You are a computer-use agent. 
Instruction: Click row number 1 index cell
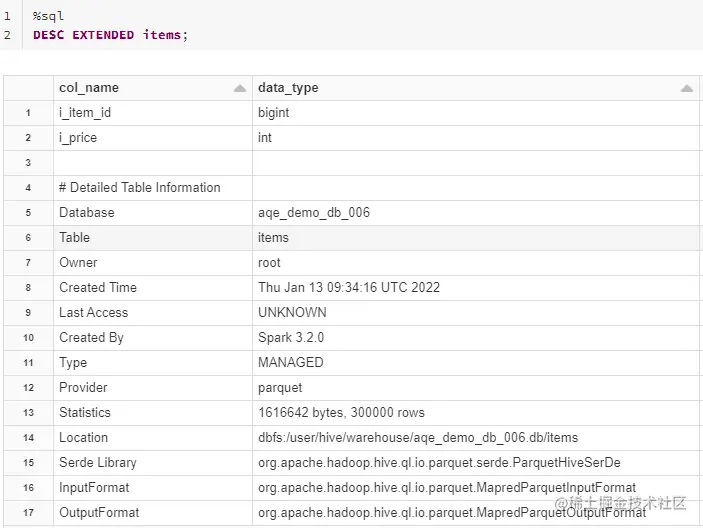tap(29, 113)
